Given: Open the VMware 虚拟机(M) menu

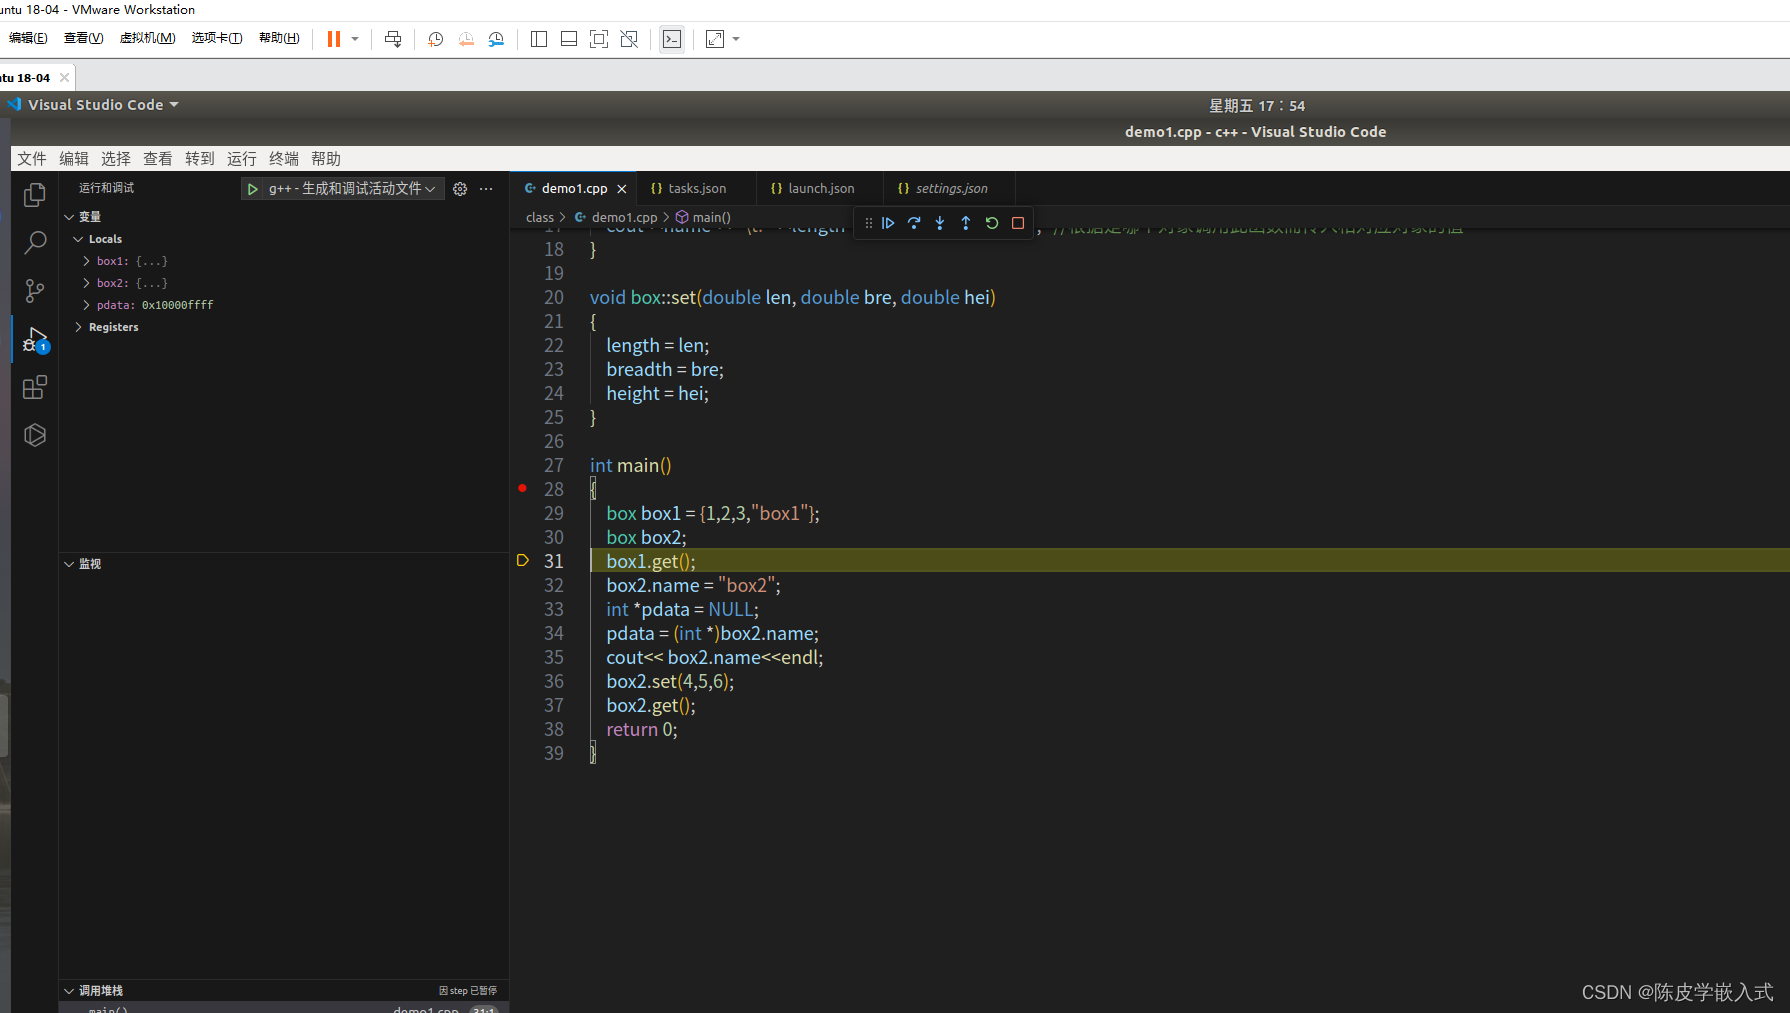Looking at the screenshot, I should 147,38.
